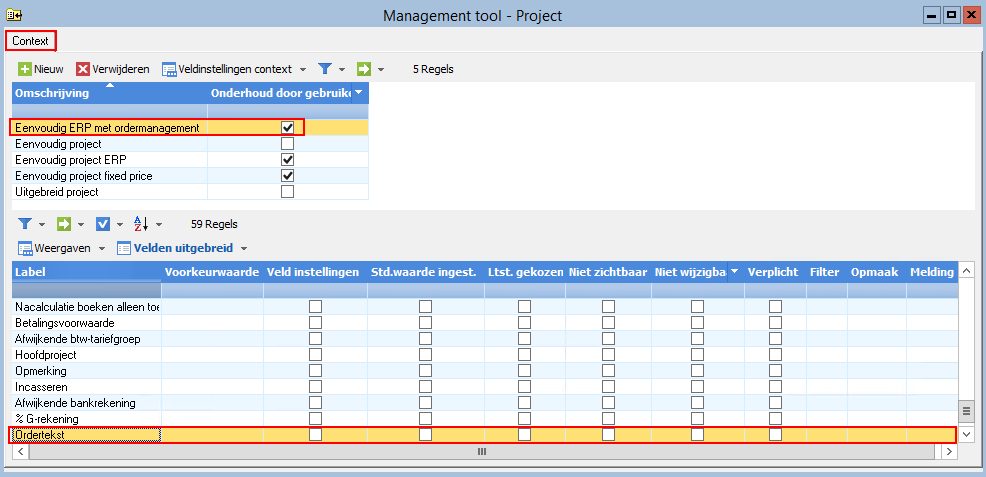Uncheck Eenvoudig ERP met ordermanagement checkbox
This screenshot has width=986, height=477.
pos(288,128)
